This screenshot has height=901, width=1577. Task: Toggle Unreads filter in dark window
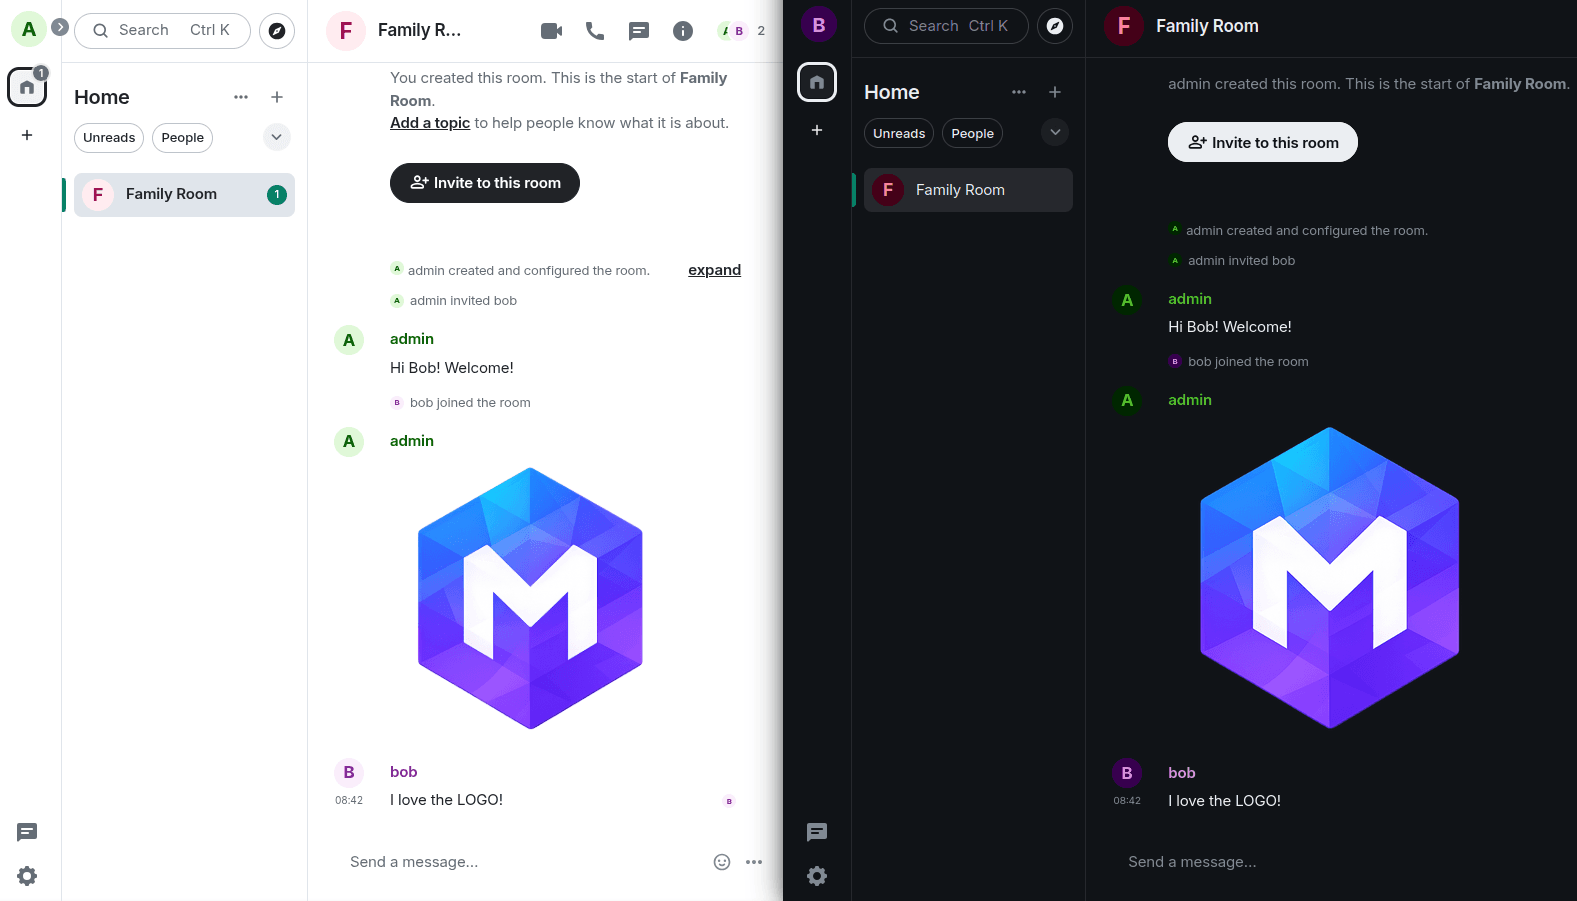[x=899, y=133]
